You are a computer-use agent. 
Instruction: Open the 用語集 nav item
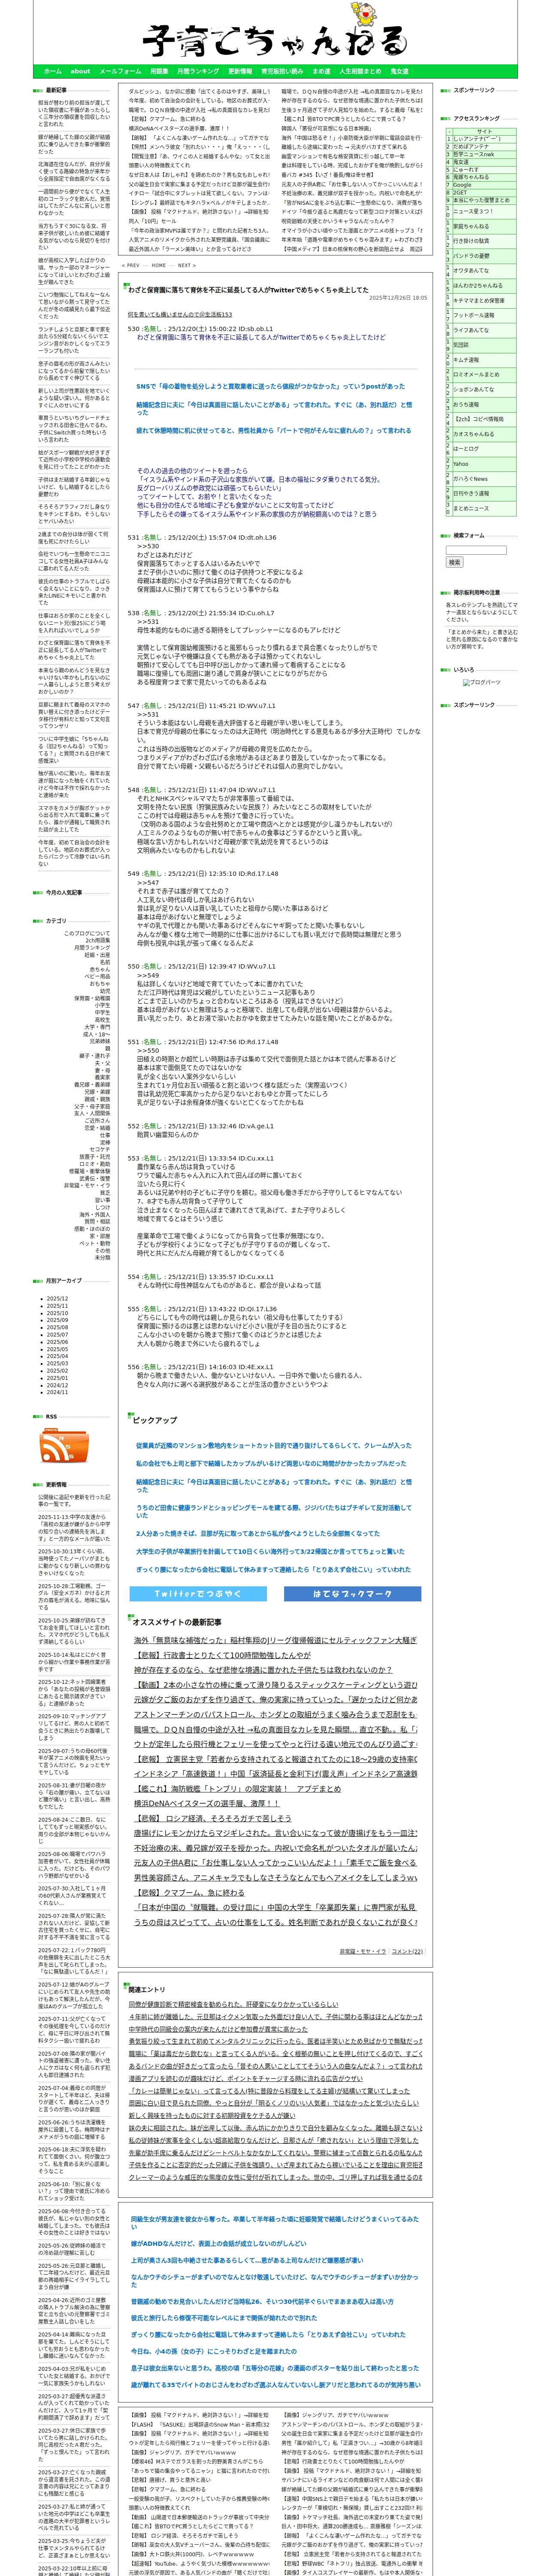click(159, 72)
